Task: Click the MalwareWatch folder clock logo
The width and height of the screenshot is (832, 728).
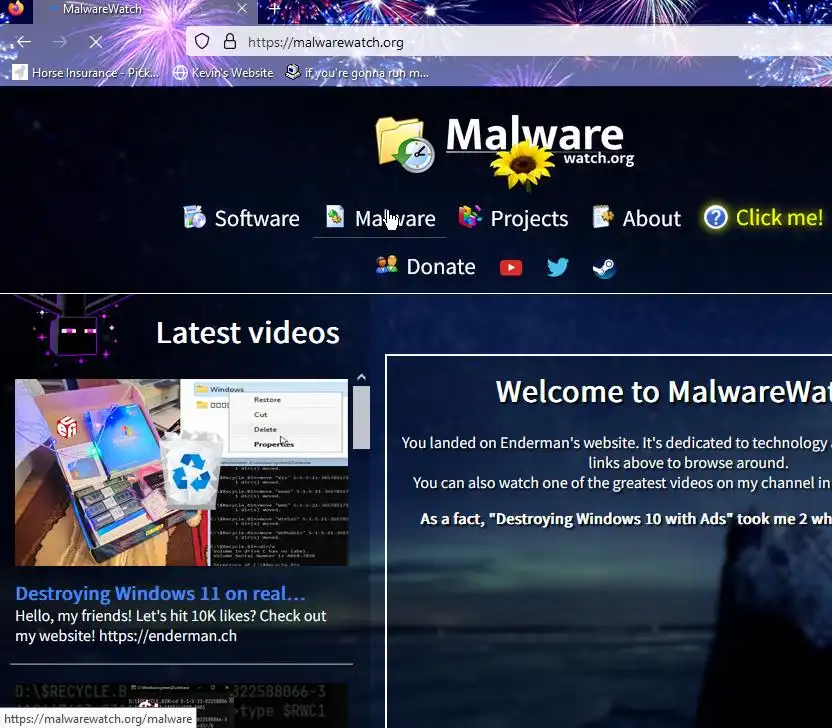Action: click(404, 144)
